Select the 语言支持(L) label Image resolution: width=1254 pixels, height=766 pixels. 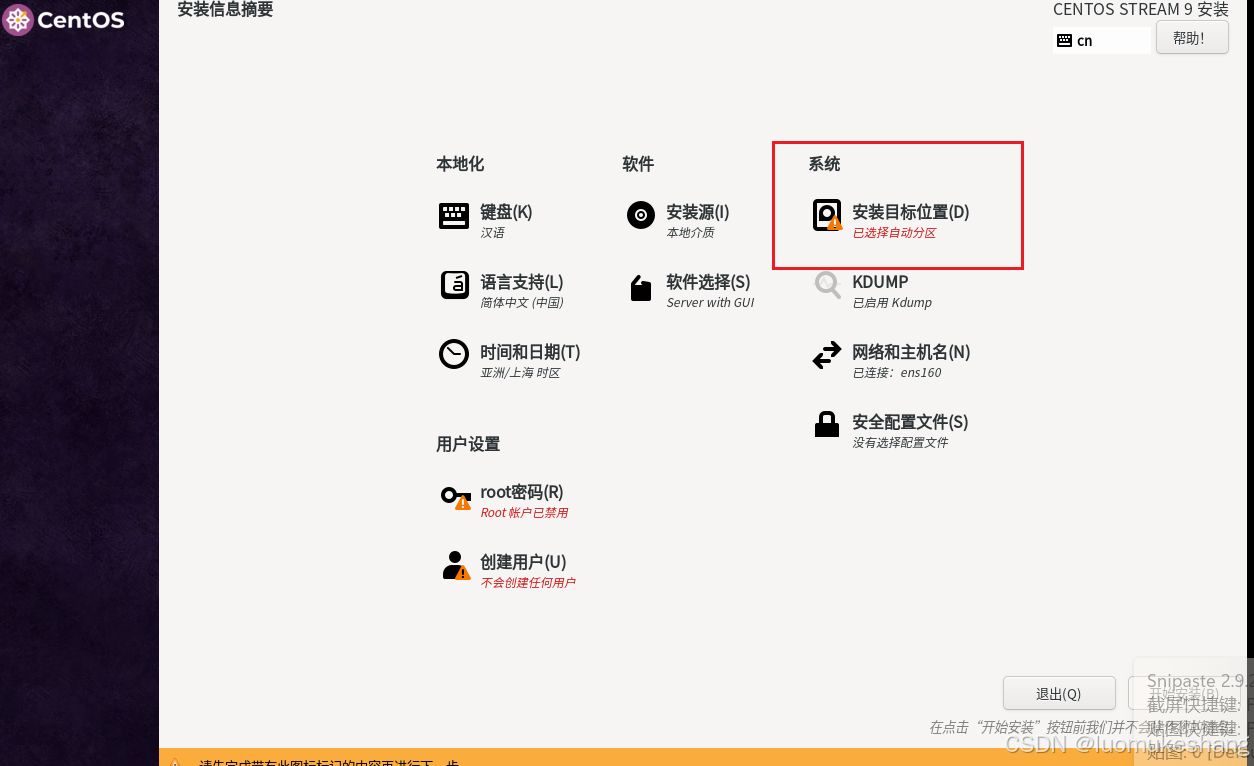[522, 282]
